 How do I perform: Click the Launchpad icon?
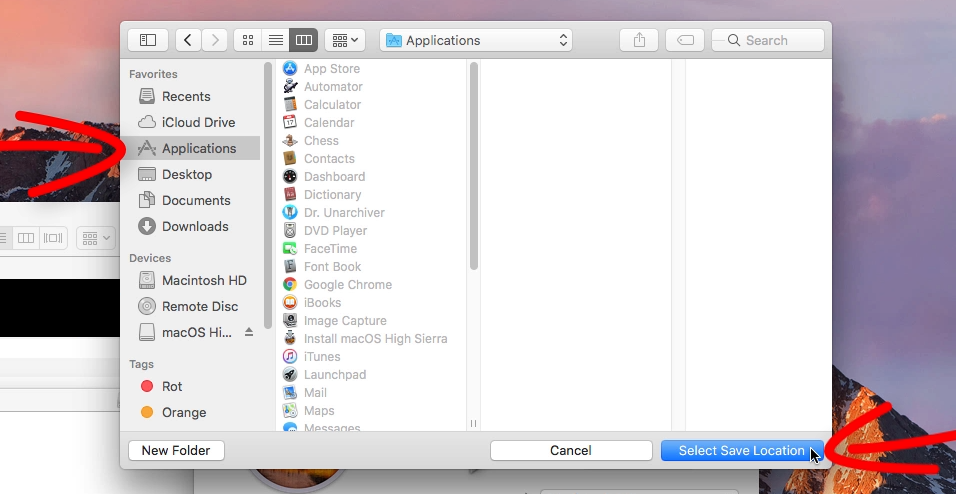point(290,374)
